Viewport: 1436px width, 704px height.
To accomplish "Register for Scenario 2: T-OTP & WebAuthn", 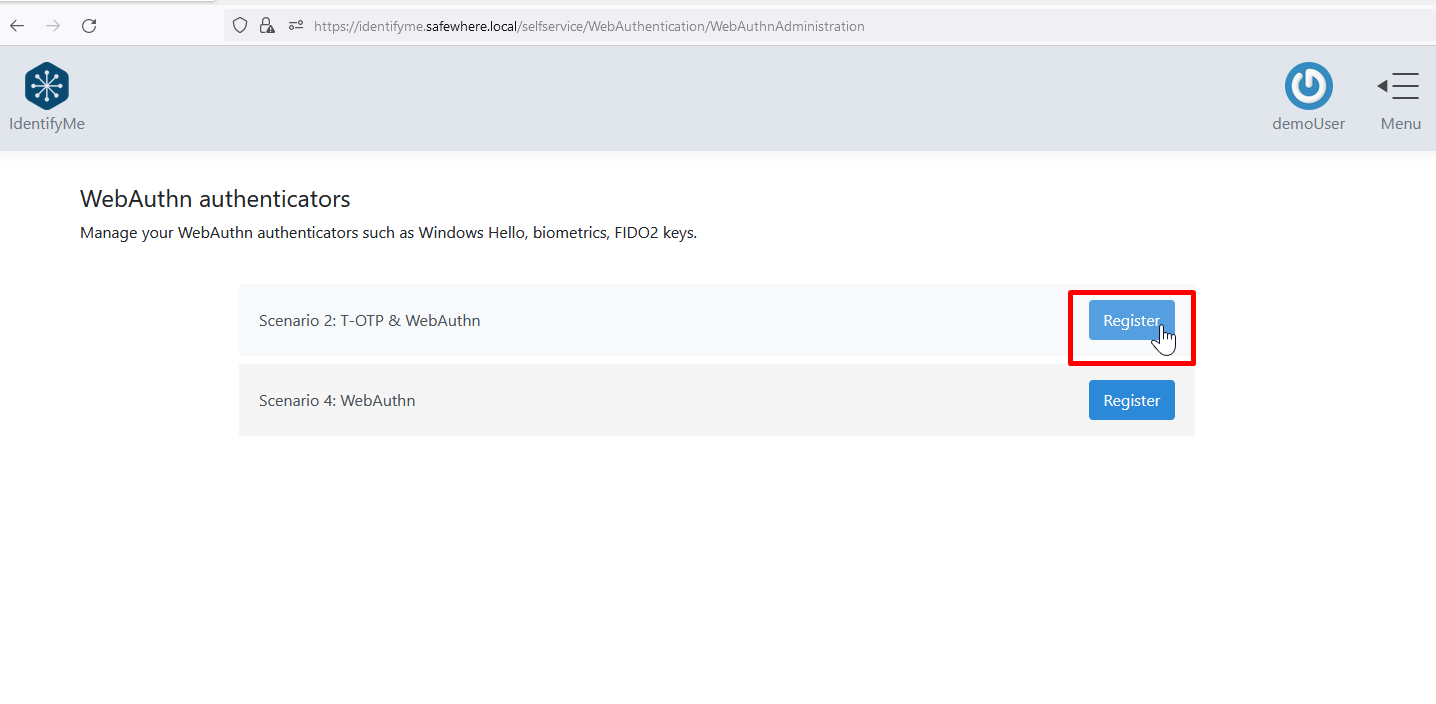I will pos(1131,320).
